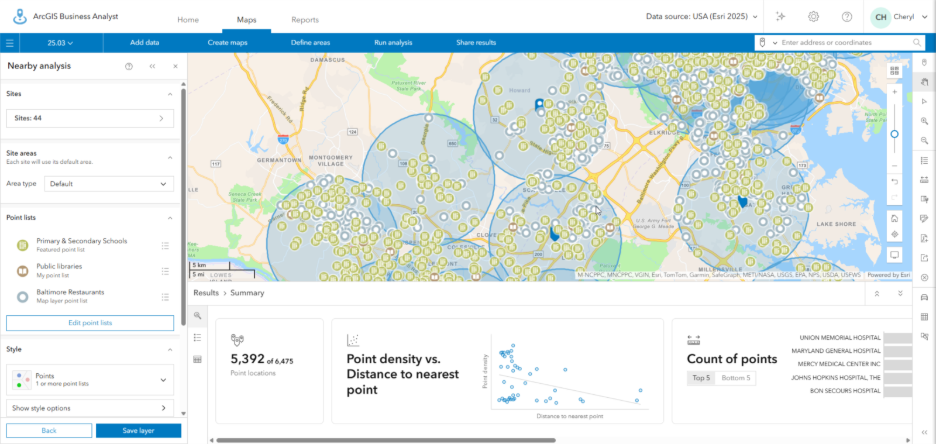Image resolution: width=936 pixels, height=444 pixels.
Task: Switch results to the summary magnifier view
Action: click(x=198, y=315)
